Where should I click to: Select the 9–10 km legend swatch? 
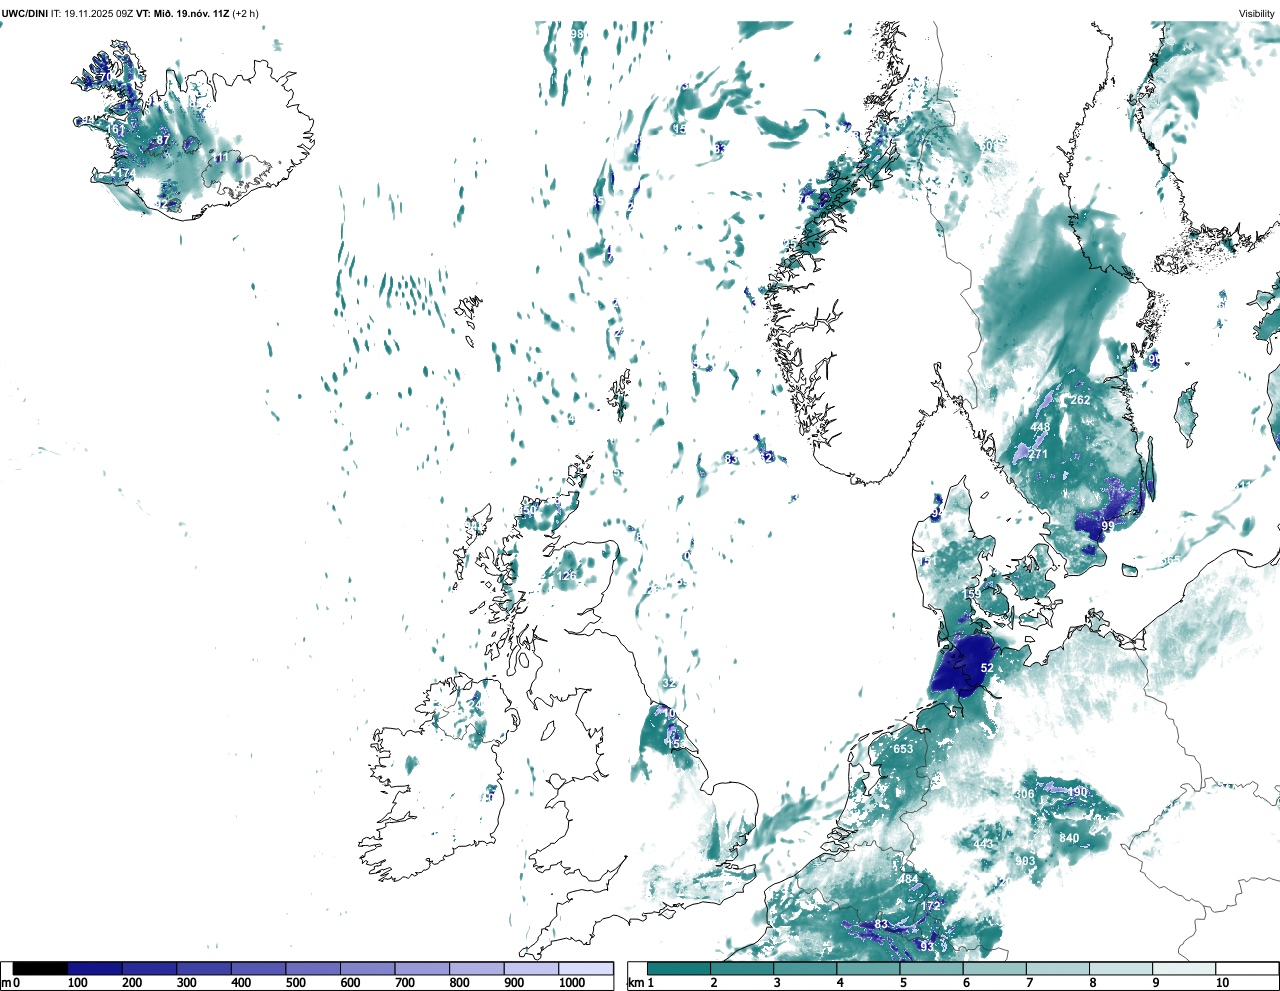click(1183, 968)
